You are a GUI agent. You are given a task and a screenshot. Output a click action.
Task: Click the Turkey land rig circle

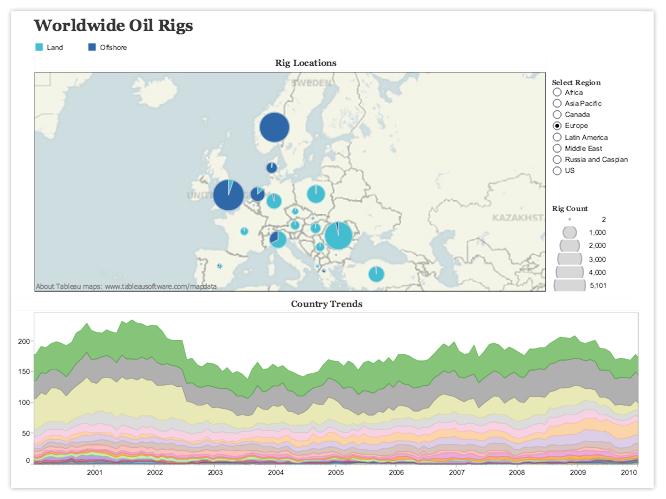click(376, 274)
